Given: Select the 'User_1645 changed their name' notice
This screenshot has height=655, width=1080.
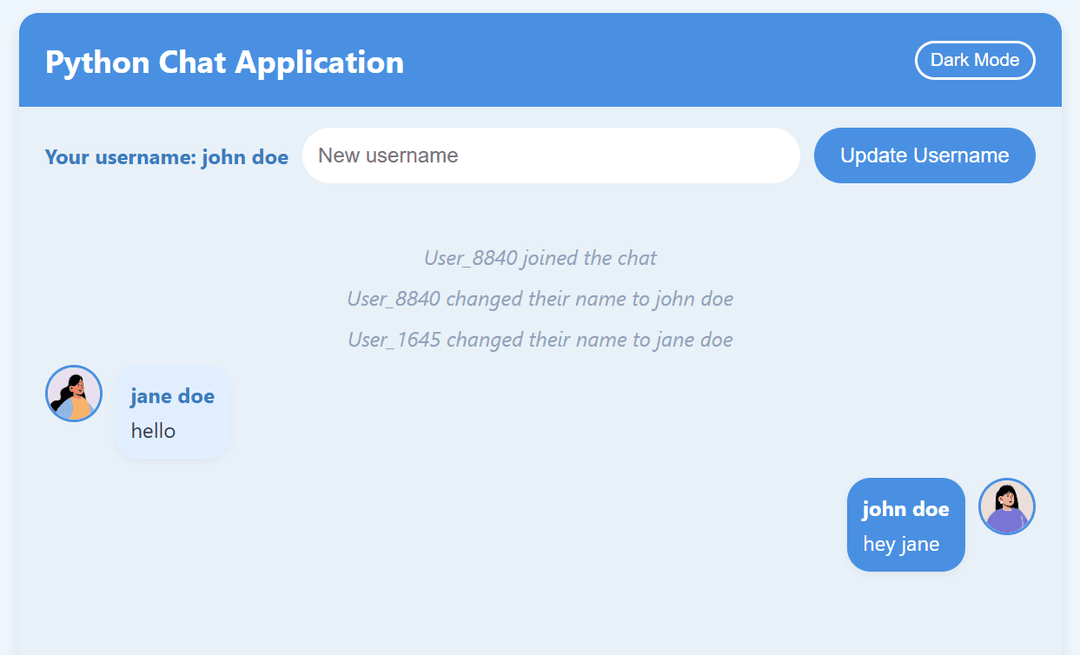Looking at the screenshot, I should point(540,340).
